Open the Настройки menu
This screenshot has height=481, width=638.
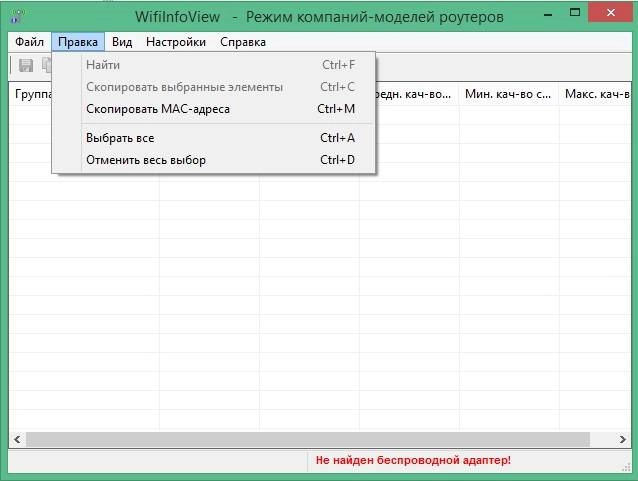coord(176,42)
